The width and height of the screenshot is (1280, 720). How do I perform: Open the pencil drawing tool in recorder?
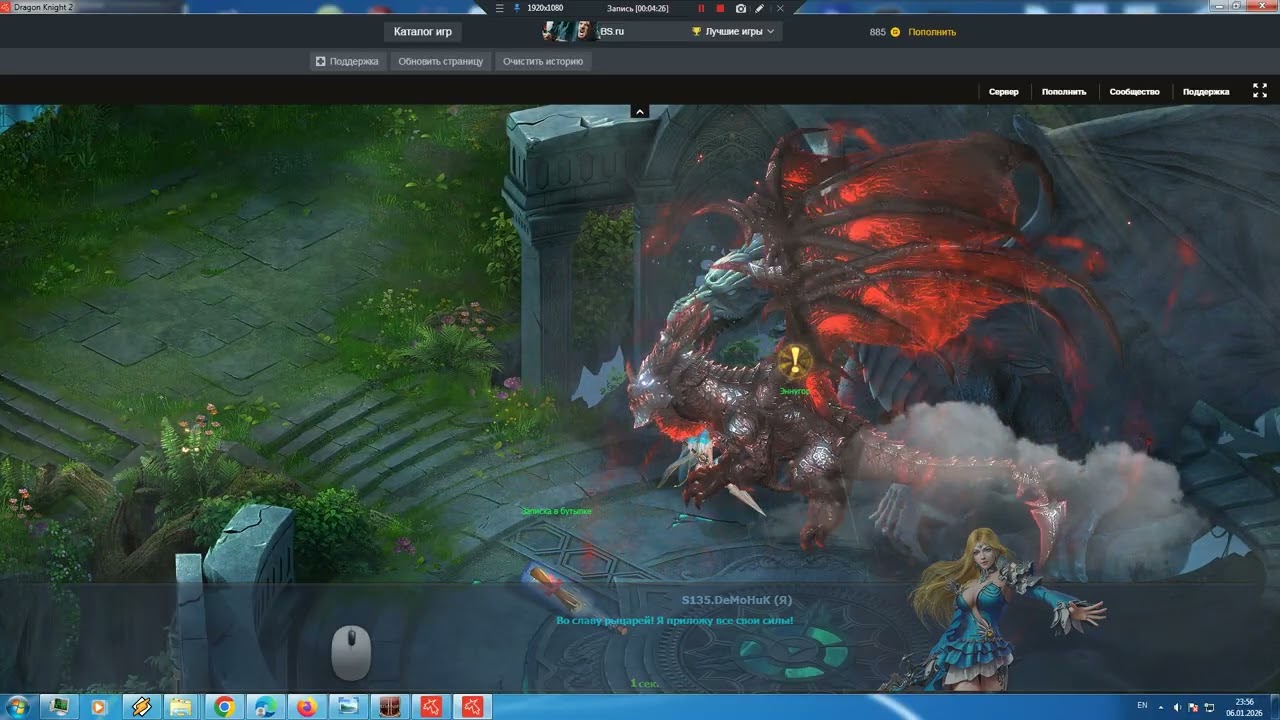click(x=760, y=8)
